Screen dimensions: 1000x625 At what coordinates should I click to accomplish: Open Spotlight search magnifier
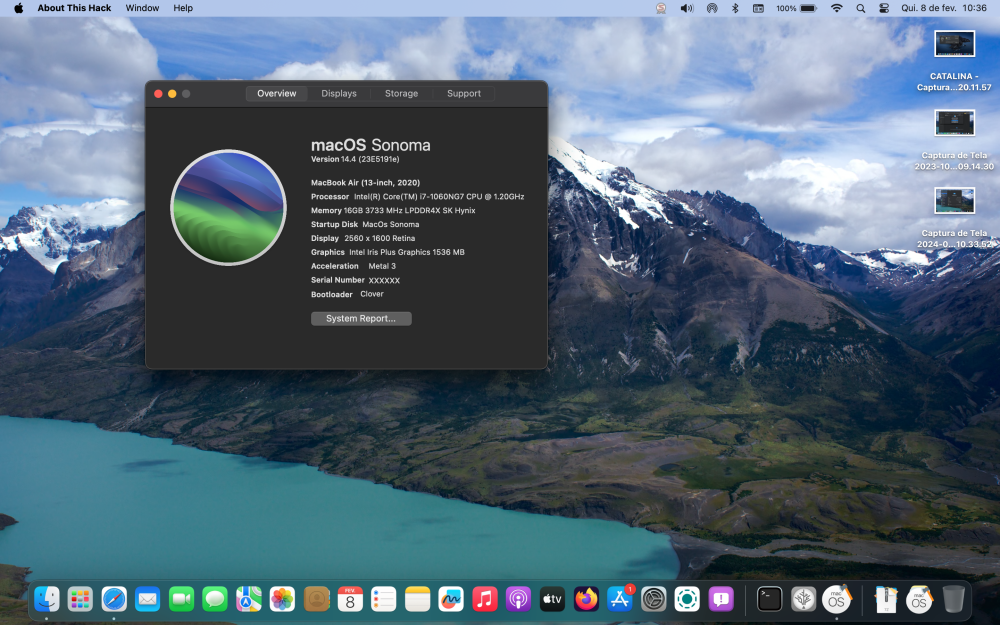tap(860, 8)
